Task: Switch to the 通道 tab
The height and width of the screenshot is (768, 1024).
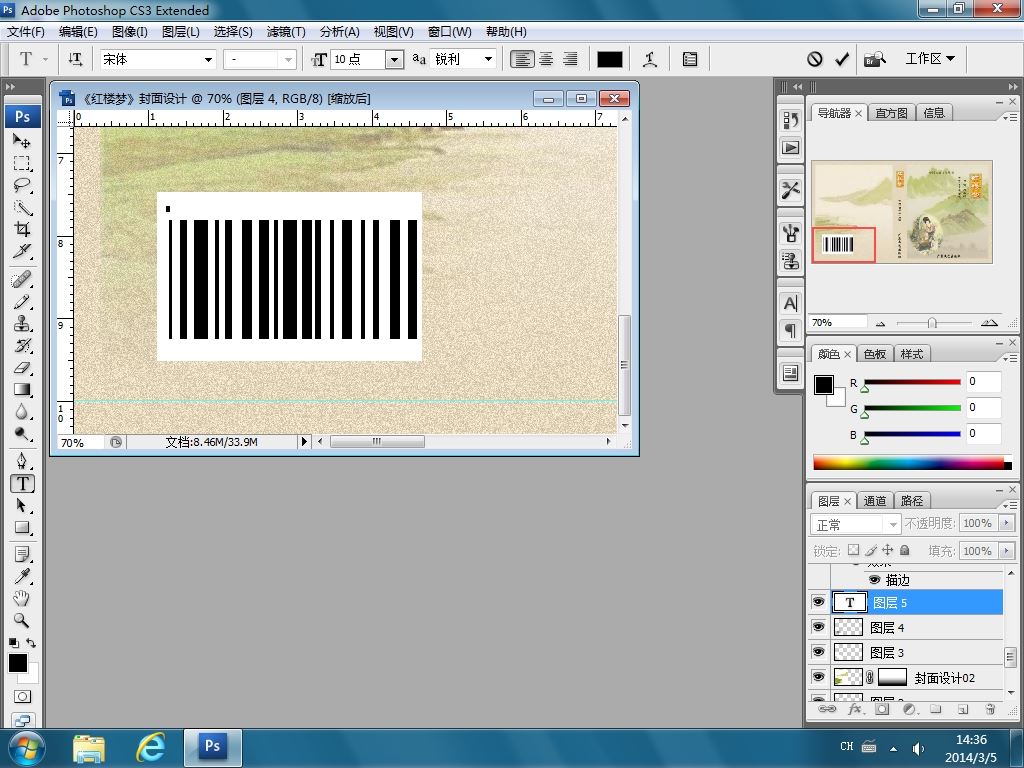Action: (x=875, y=501)
